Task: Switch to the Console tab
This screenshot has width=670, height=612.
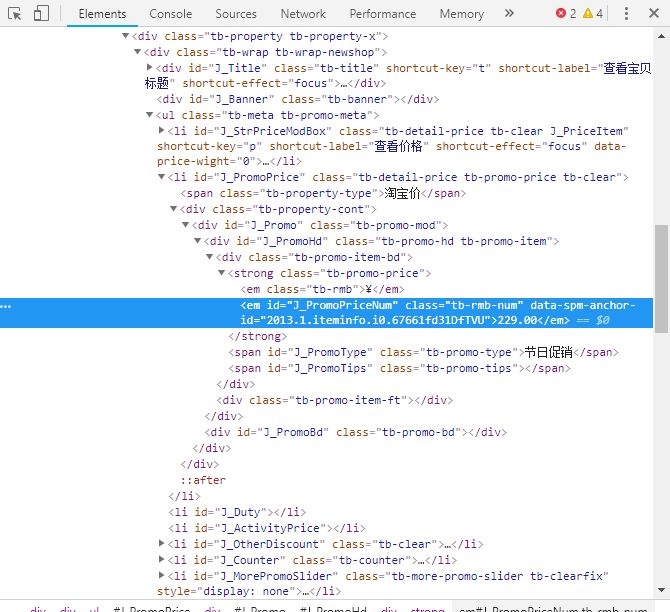Action: point(171,14)
